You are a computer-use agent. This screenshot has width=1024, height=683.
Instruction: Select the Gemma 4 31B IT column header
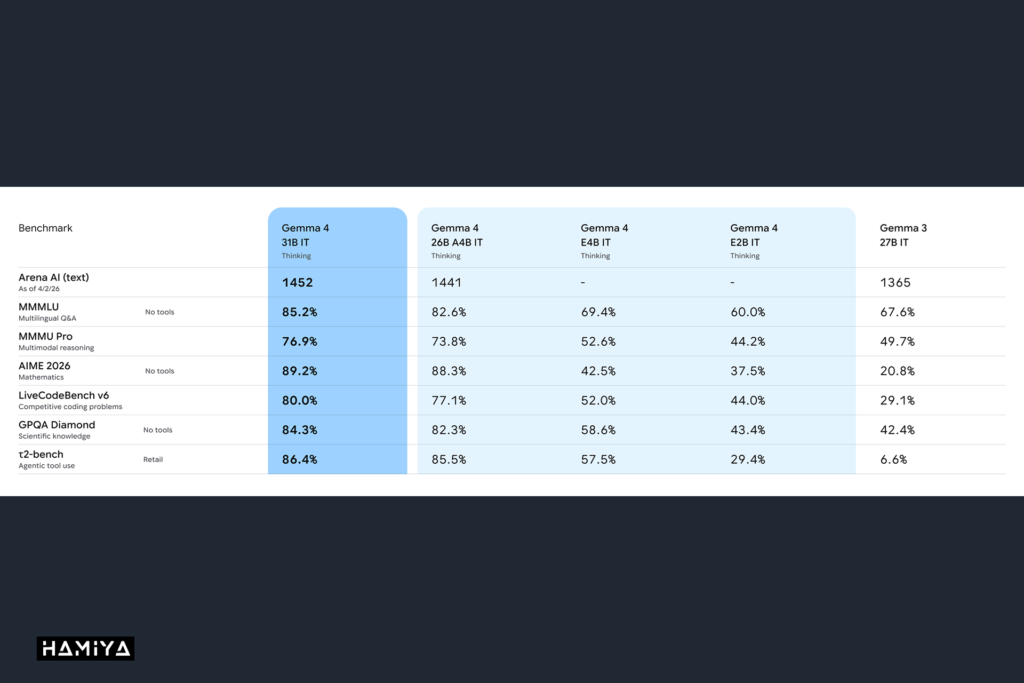305,241
